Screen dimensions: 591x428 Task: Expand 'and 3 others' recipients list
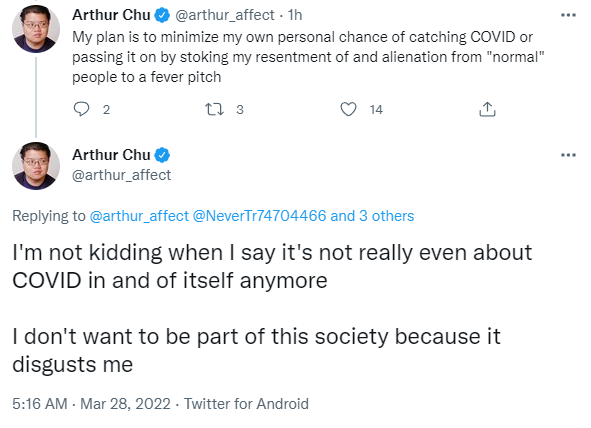coord(372,216)
